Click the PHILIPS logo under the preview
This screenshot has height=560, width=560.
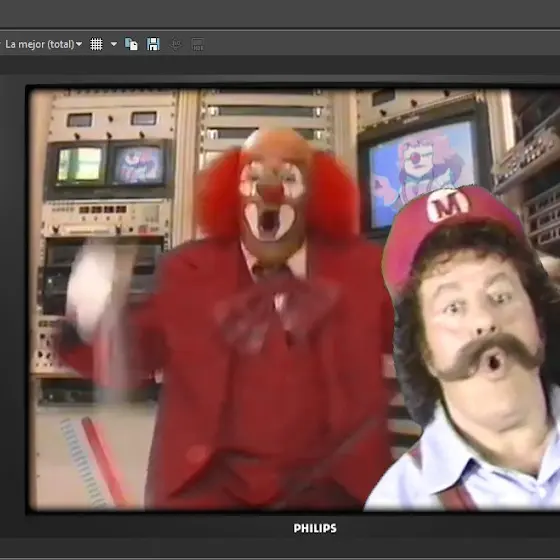pos(315,528)
